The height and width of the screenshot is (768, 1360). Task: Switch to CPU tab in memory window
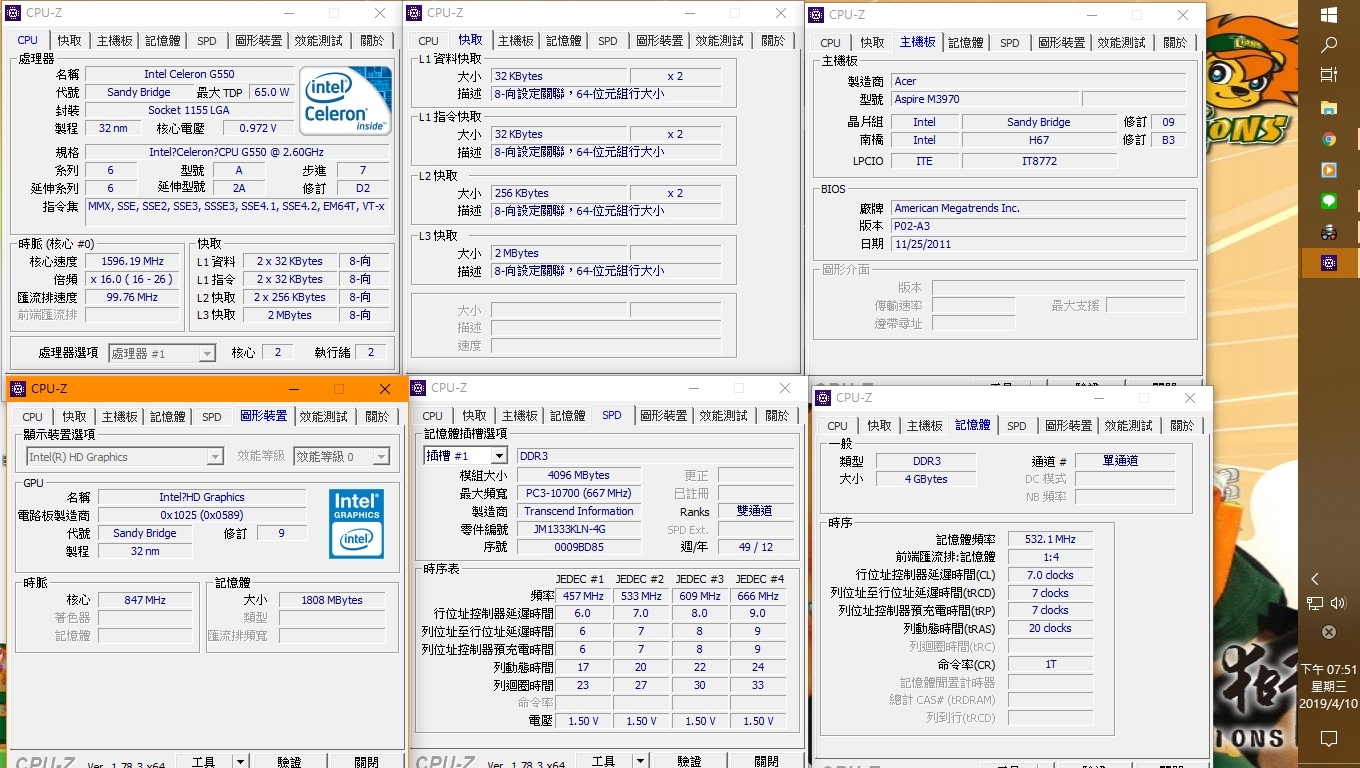tap(838, 426)
